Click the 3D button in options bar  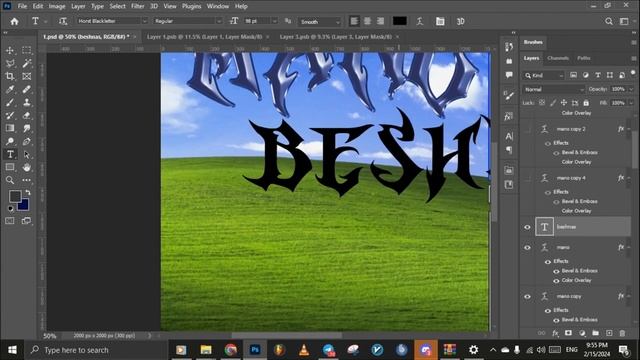click(x=460, y=21)
